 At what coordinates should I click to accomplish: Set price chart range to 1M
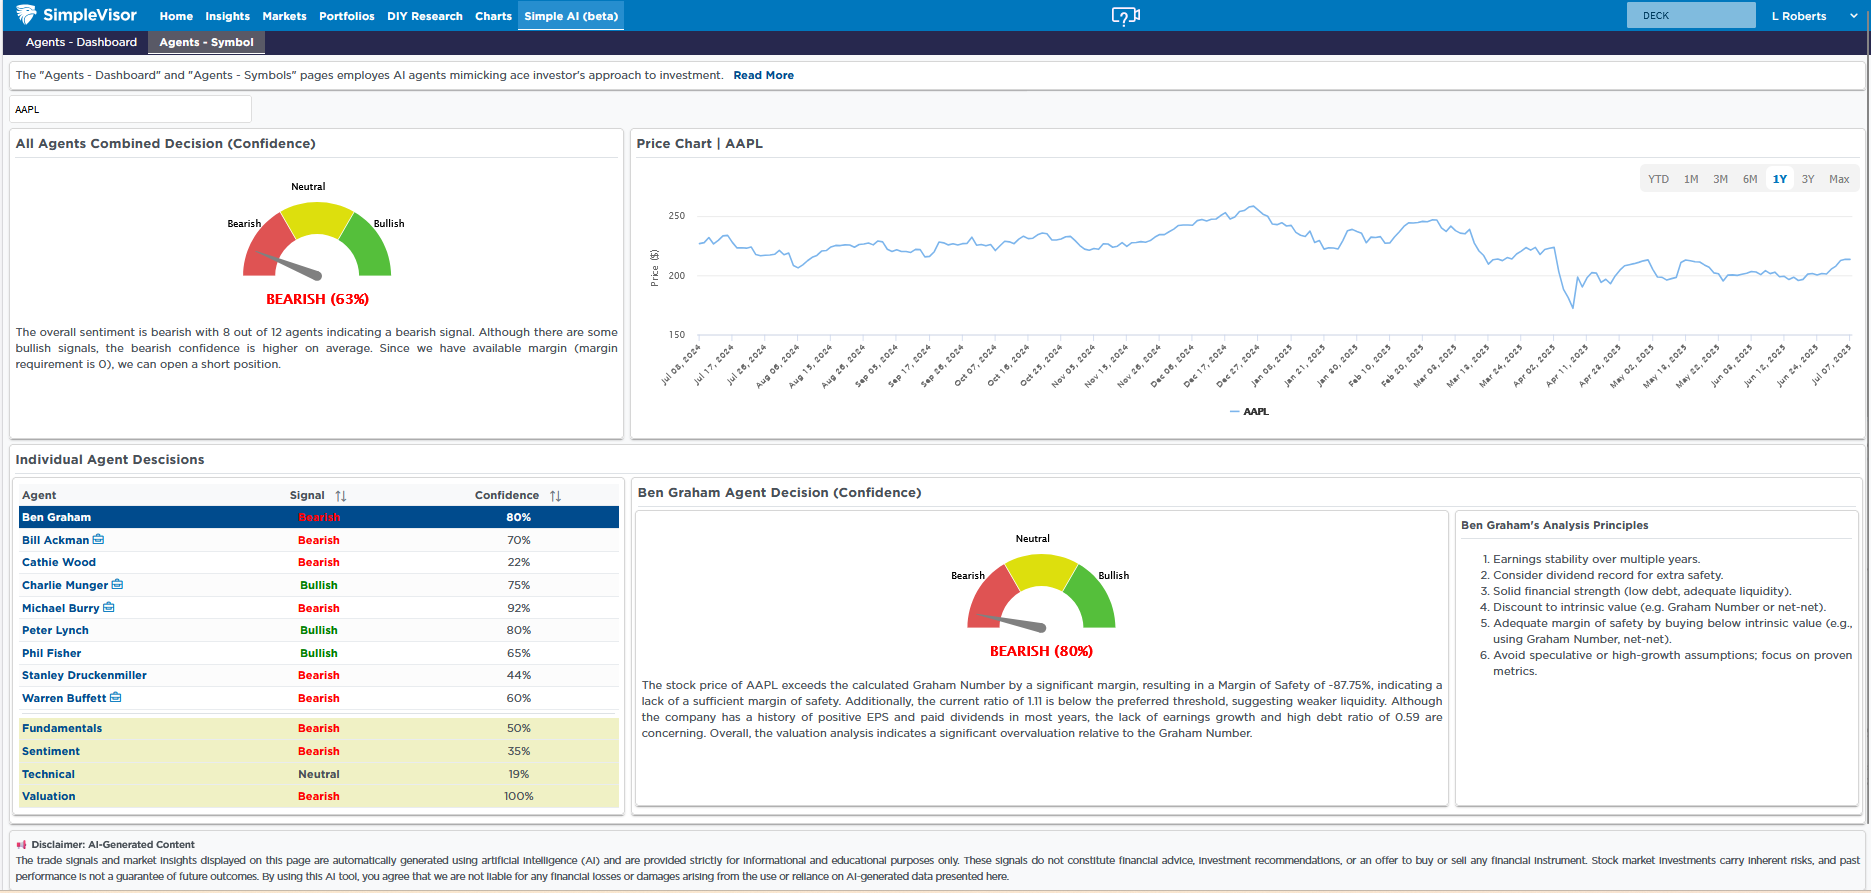pos(1691,179)
